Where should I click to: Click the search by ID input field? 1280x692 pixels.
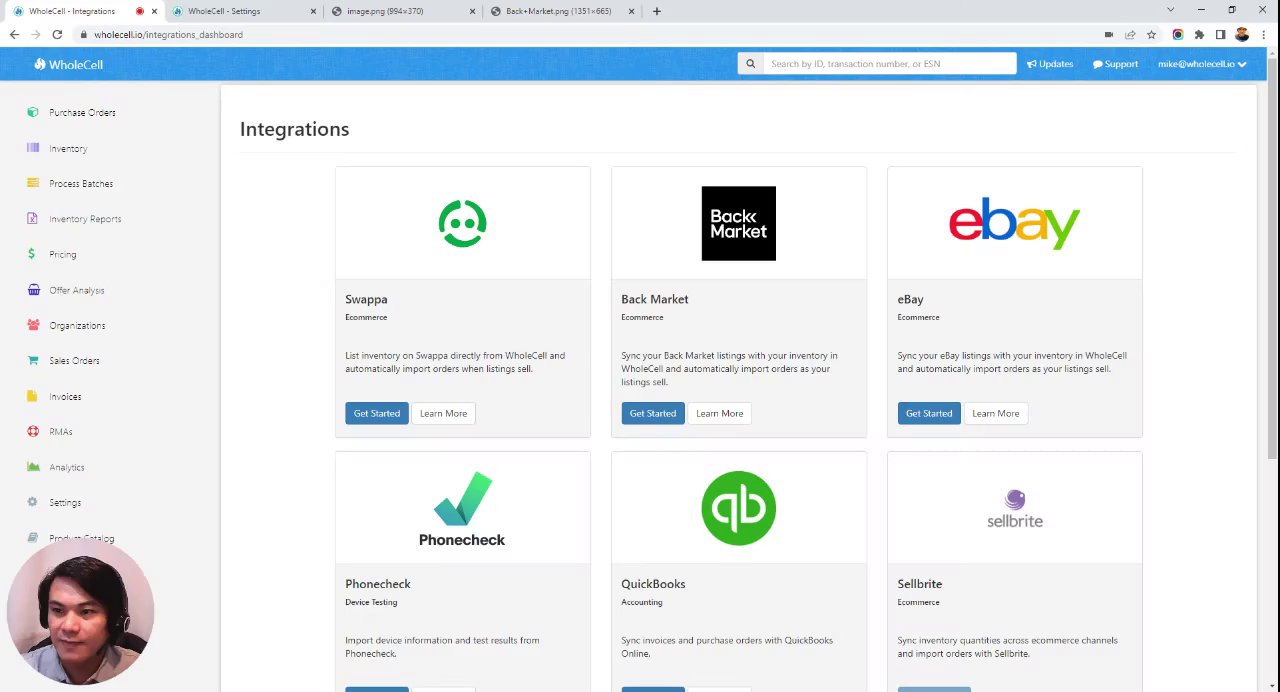(889, 64)
